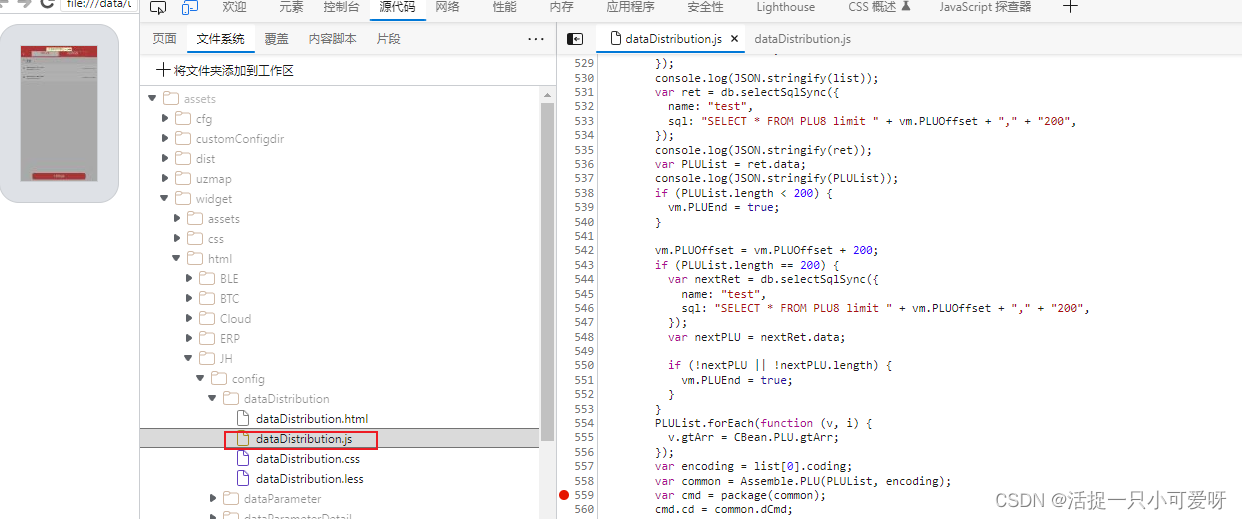Click the file tree scrollbar up arrow
Image resolution: width=1242 pixels, height=519 pixels.
[547, 93]
